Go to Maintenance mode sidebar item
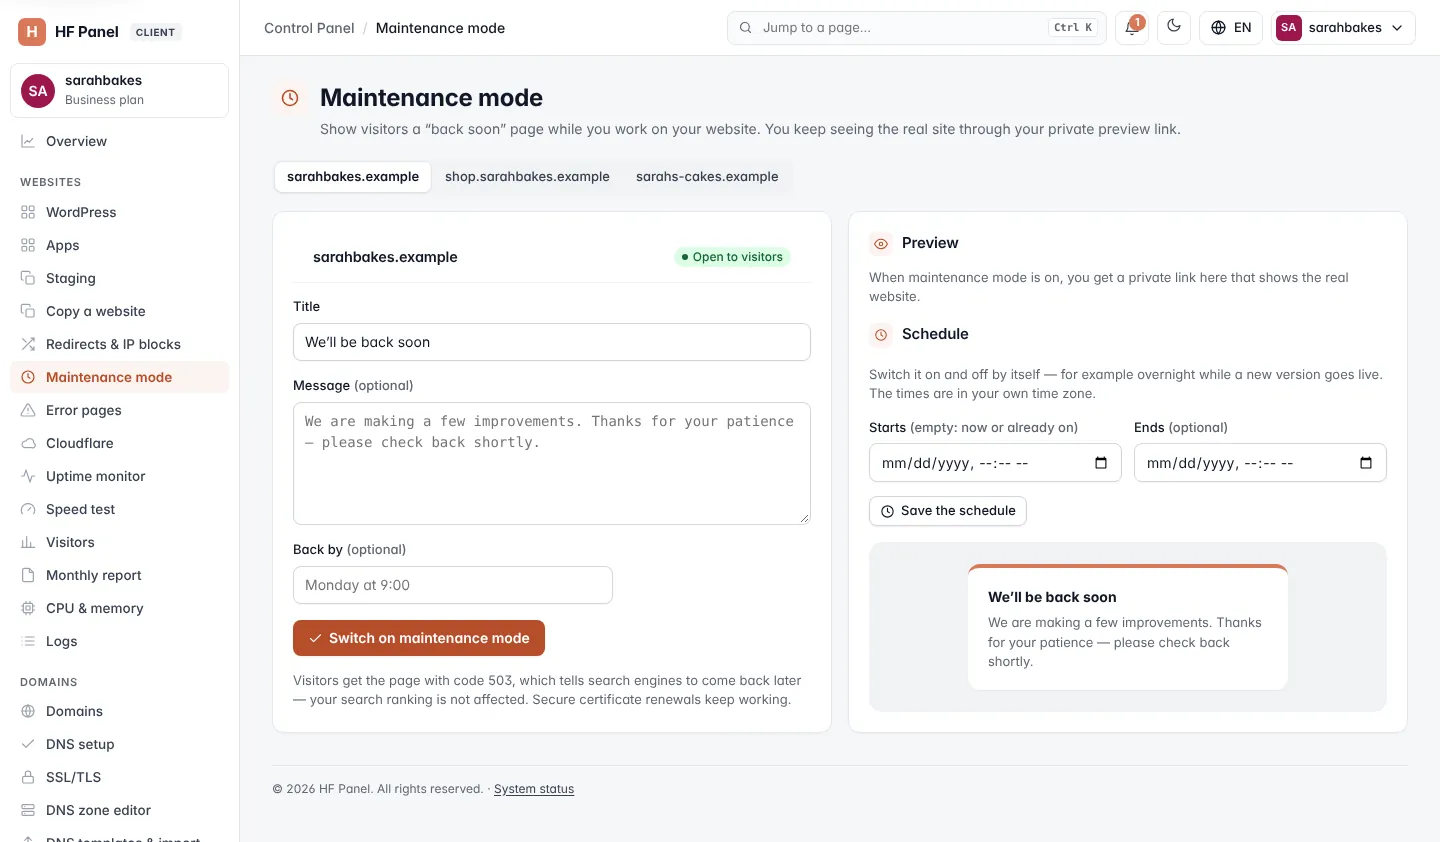The image size is (1440, 842). 119,377
